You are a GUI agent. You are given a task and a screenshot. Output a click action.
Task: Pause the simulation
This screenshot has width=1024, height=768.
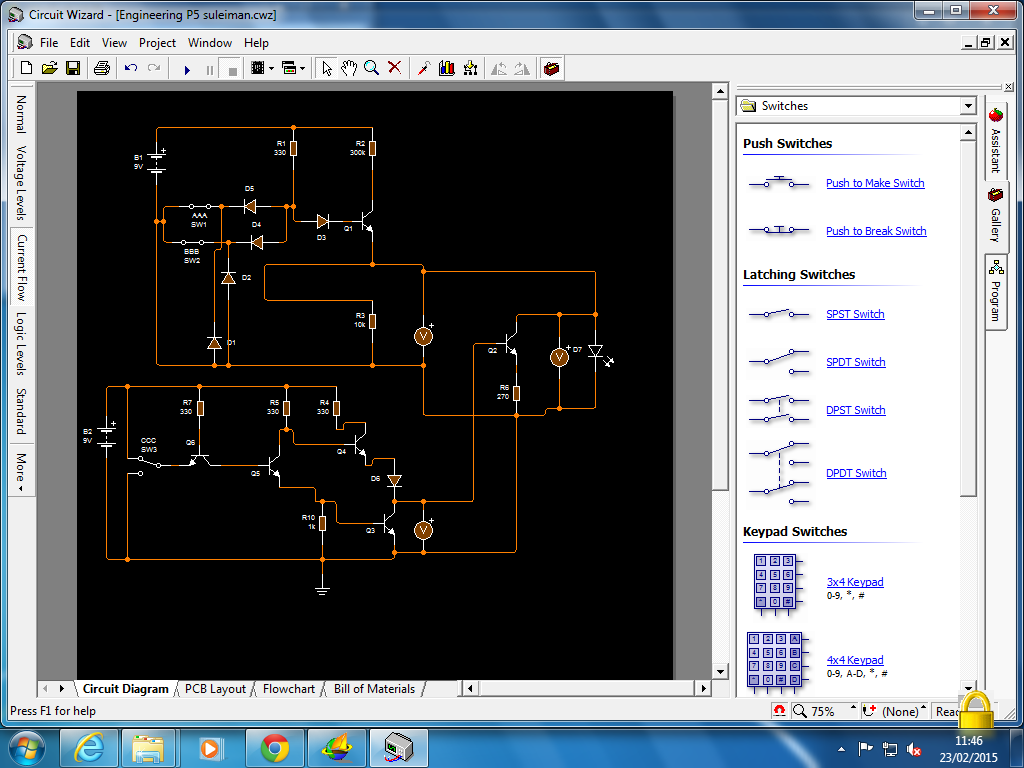pos(210,69)
